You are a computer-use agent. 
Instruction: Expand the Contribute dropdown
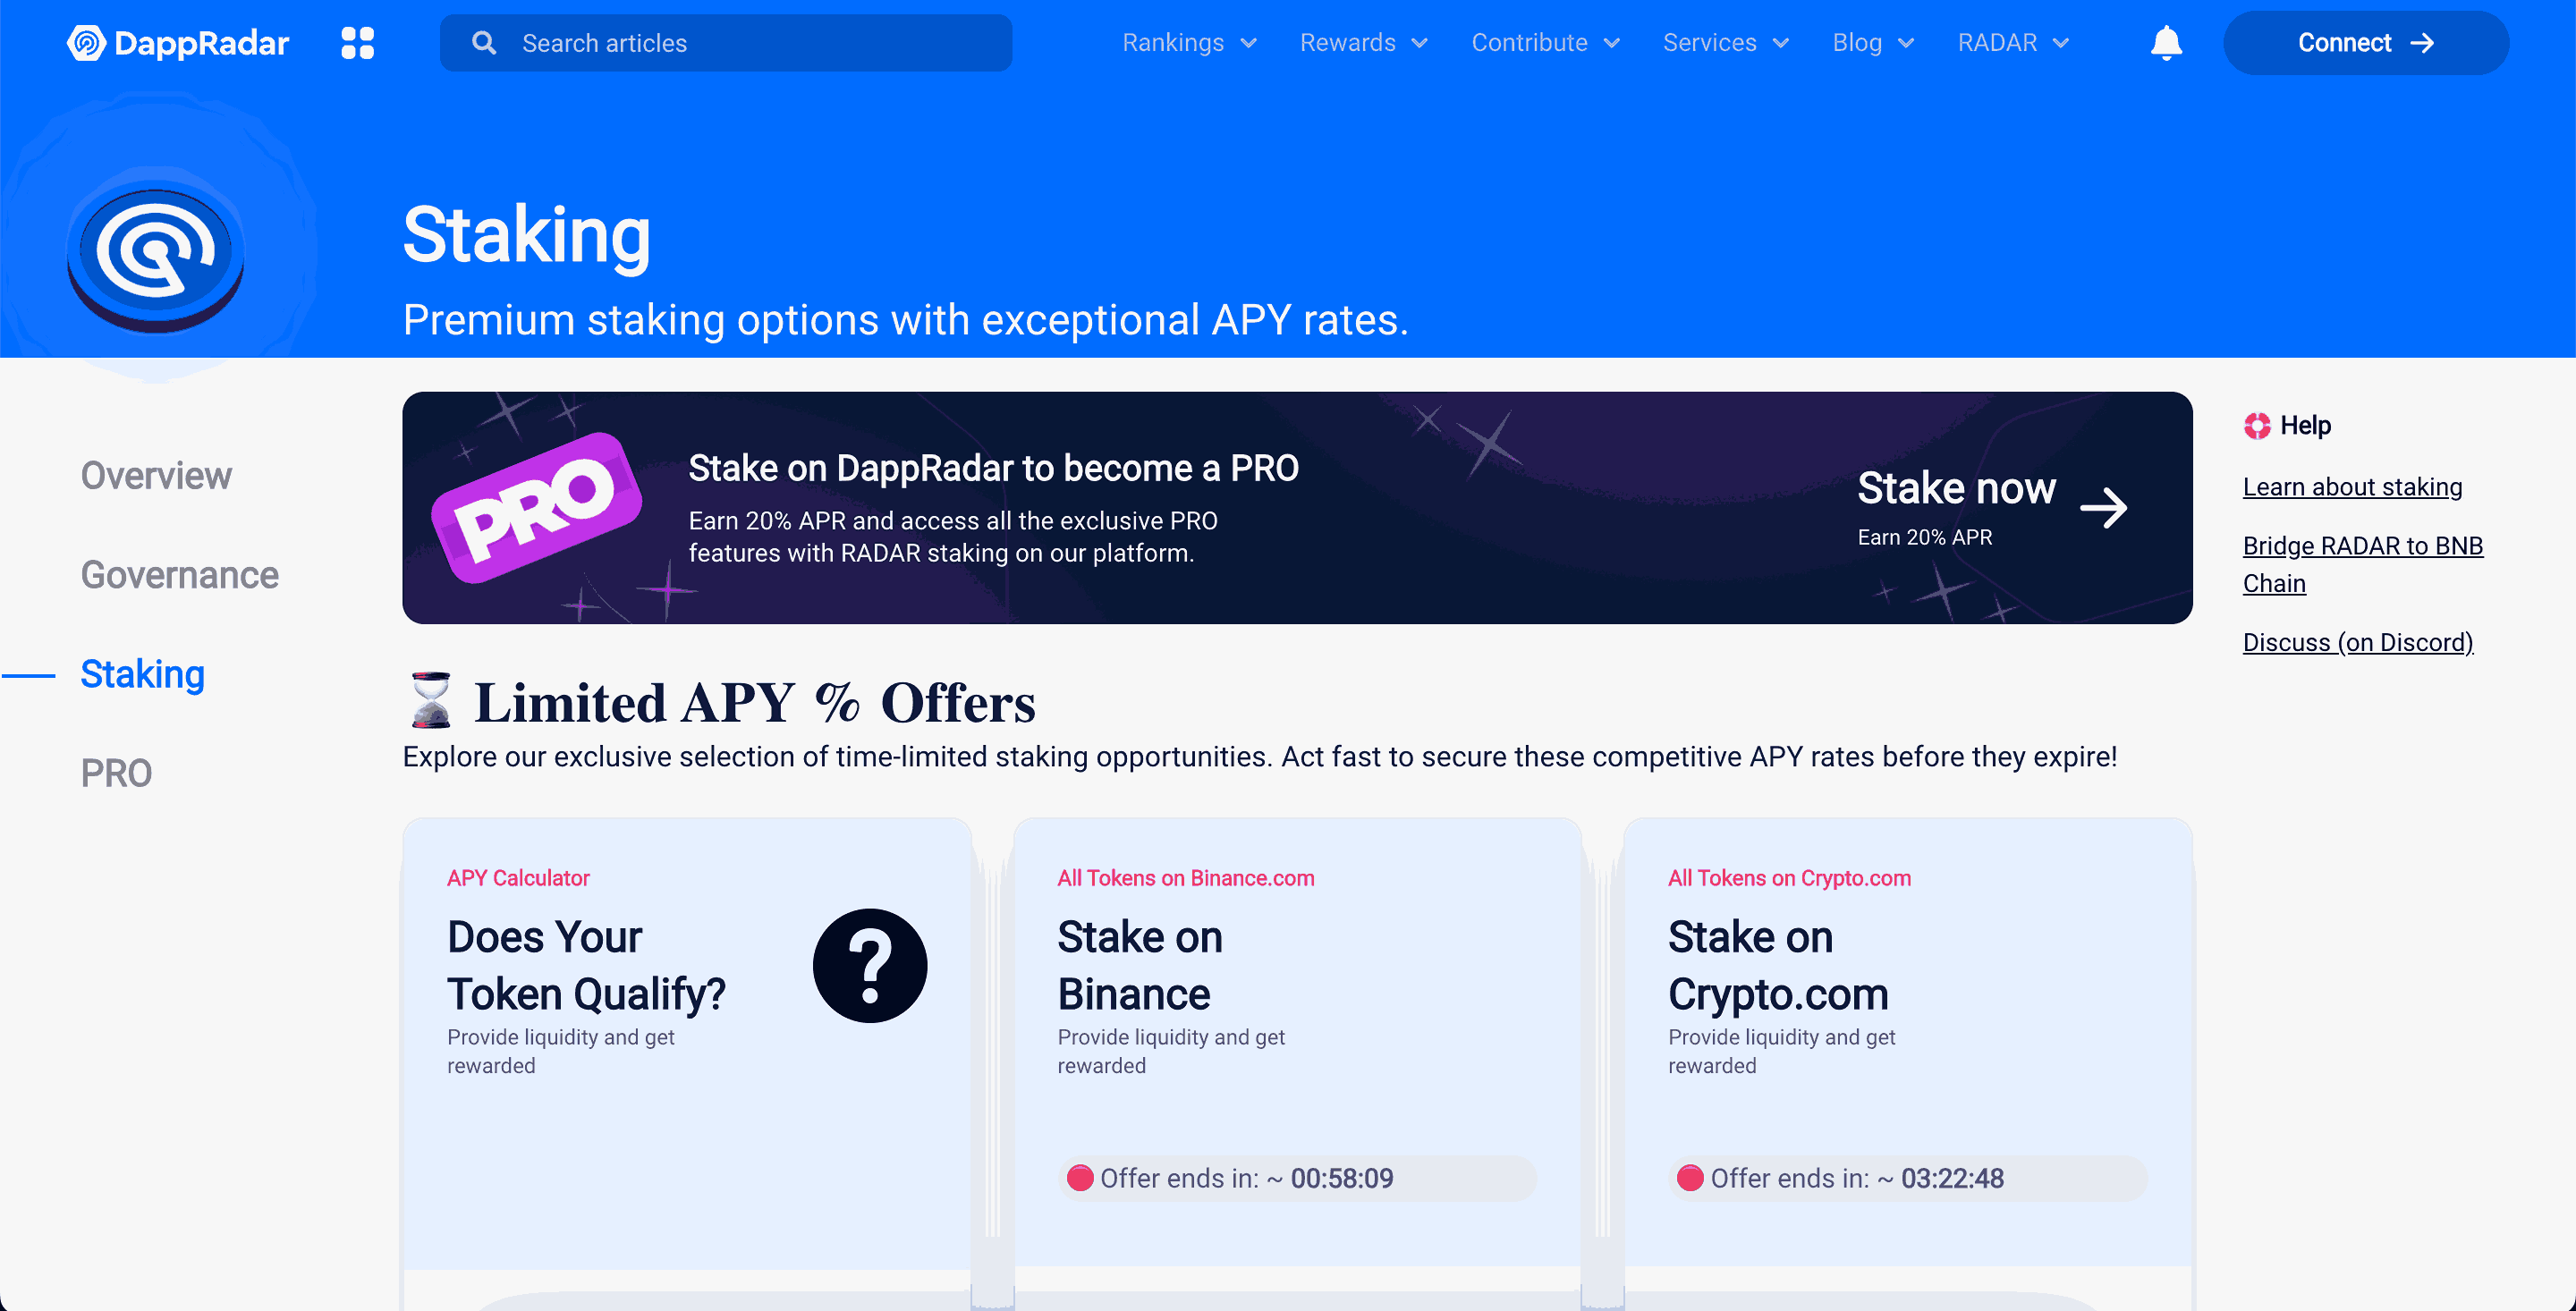(1545, 43)
